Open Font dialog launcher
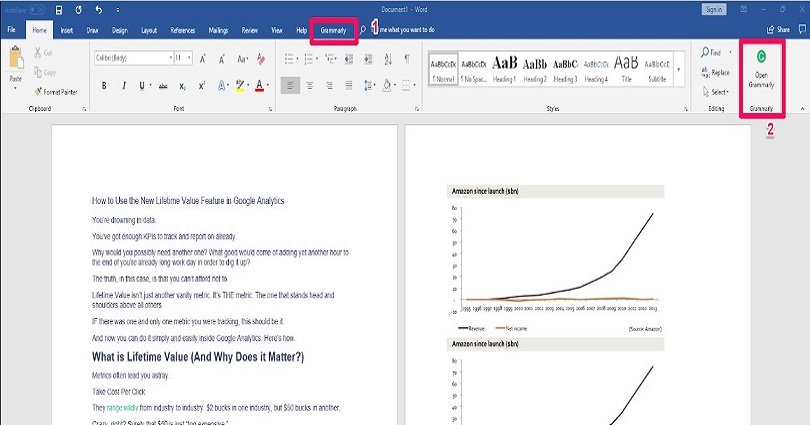This screenshot has height=425, width=810. pos(271,109)
